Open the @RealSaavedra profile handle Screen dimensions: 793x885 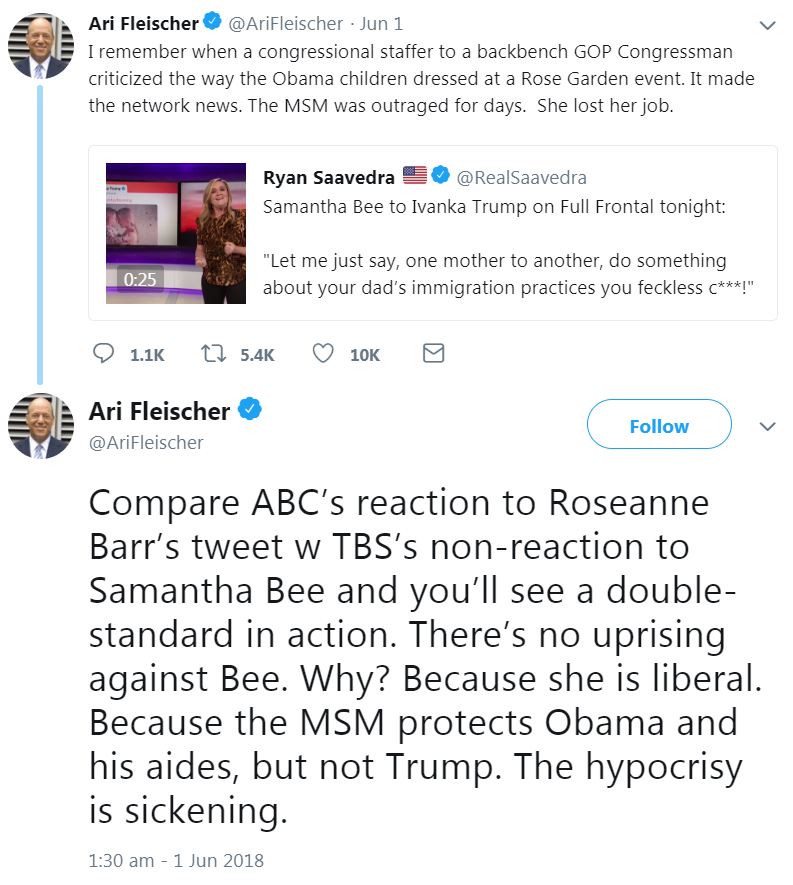pos(521,178)
